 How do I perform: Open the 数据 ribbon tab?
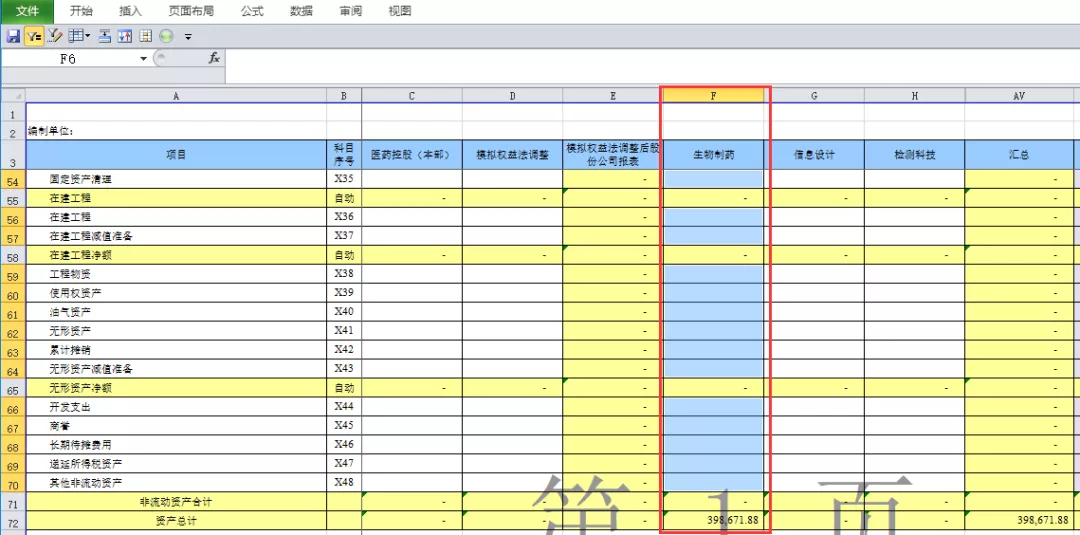coord(301,11)
